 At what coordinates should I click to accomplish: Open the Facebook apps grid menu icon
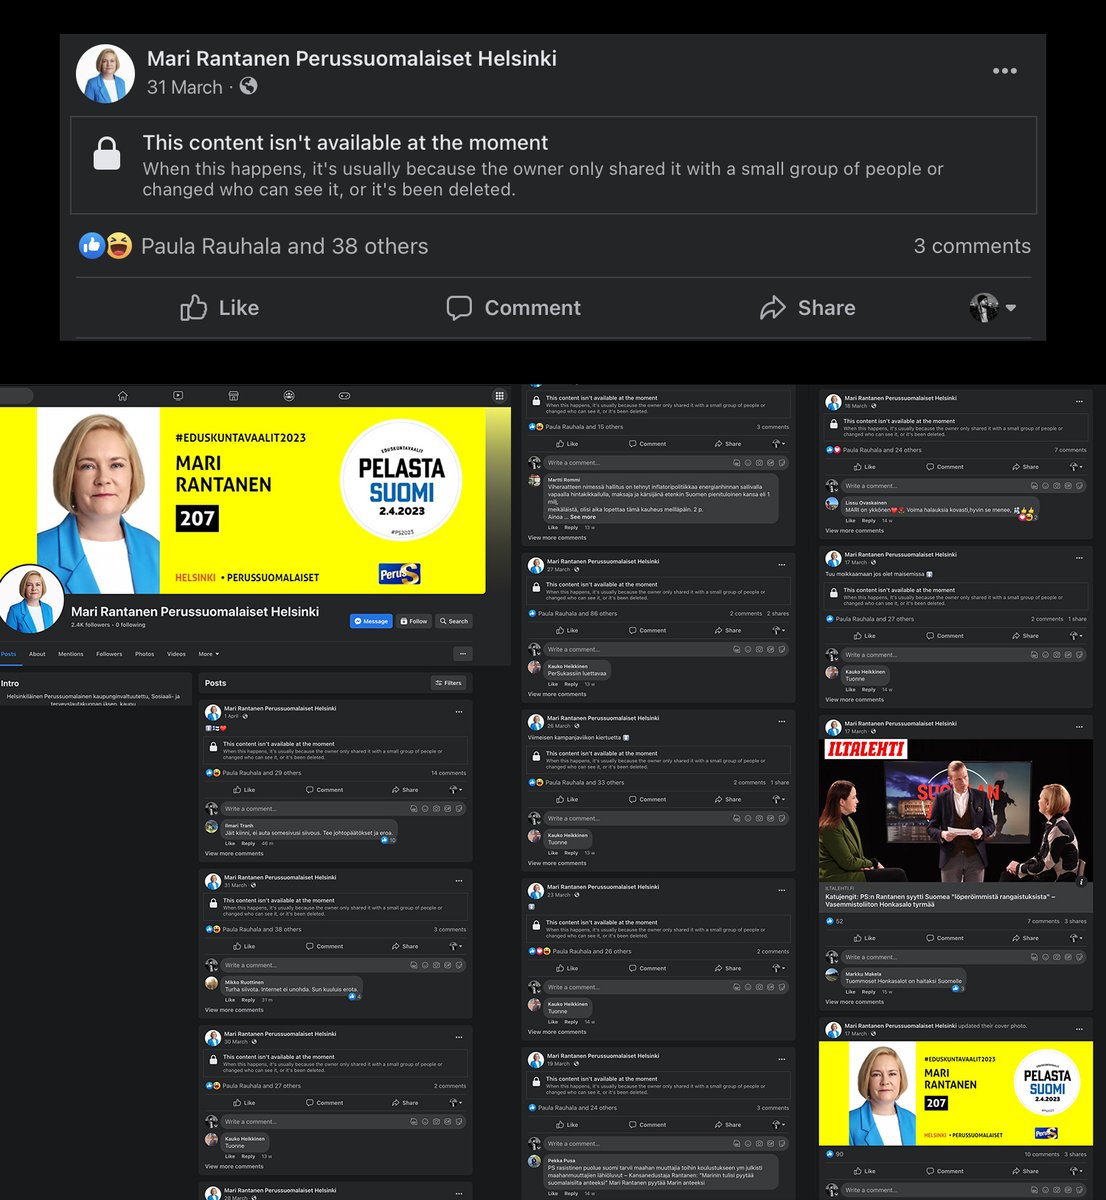click(499, 395)
